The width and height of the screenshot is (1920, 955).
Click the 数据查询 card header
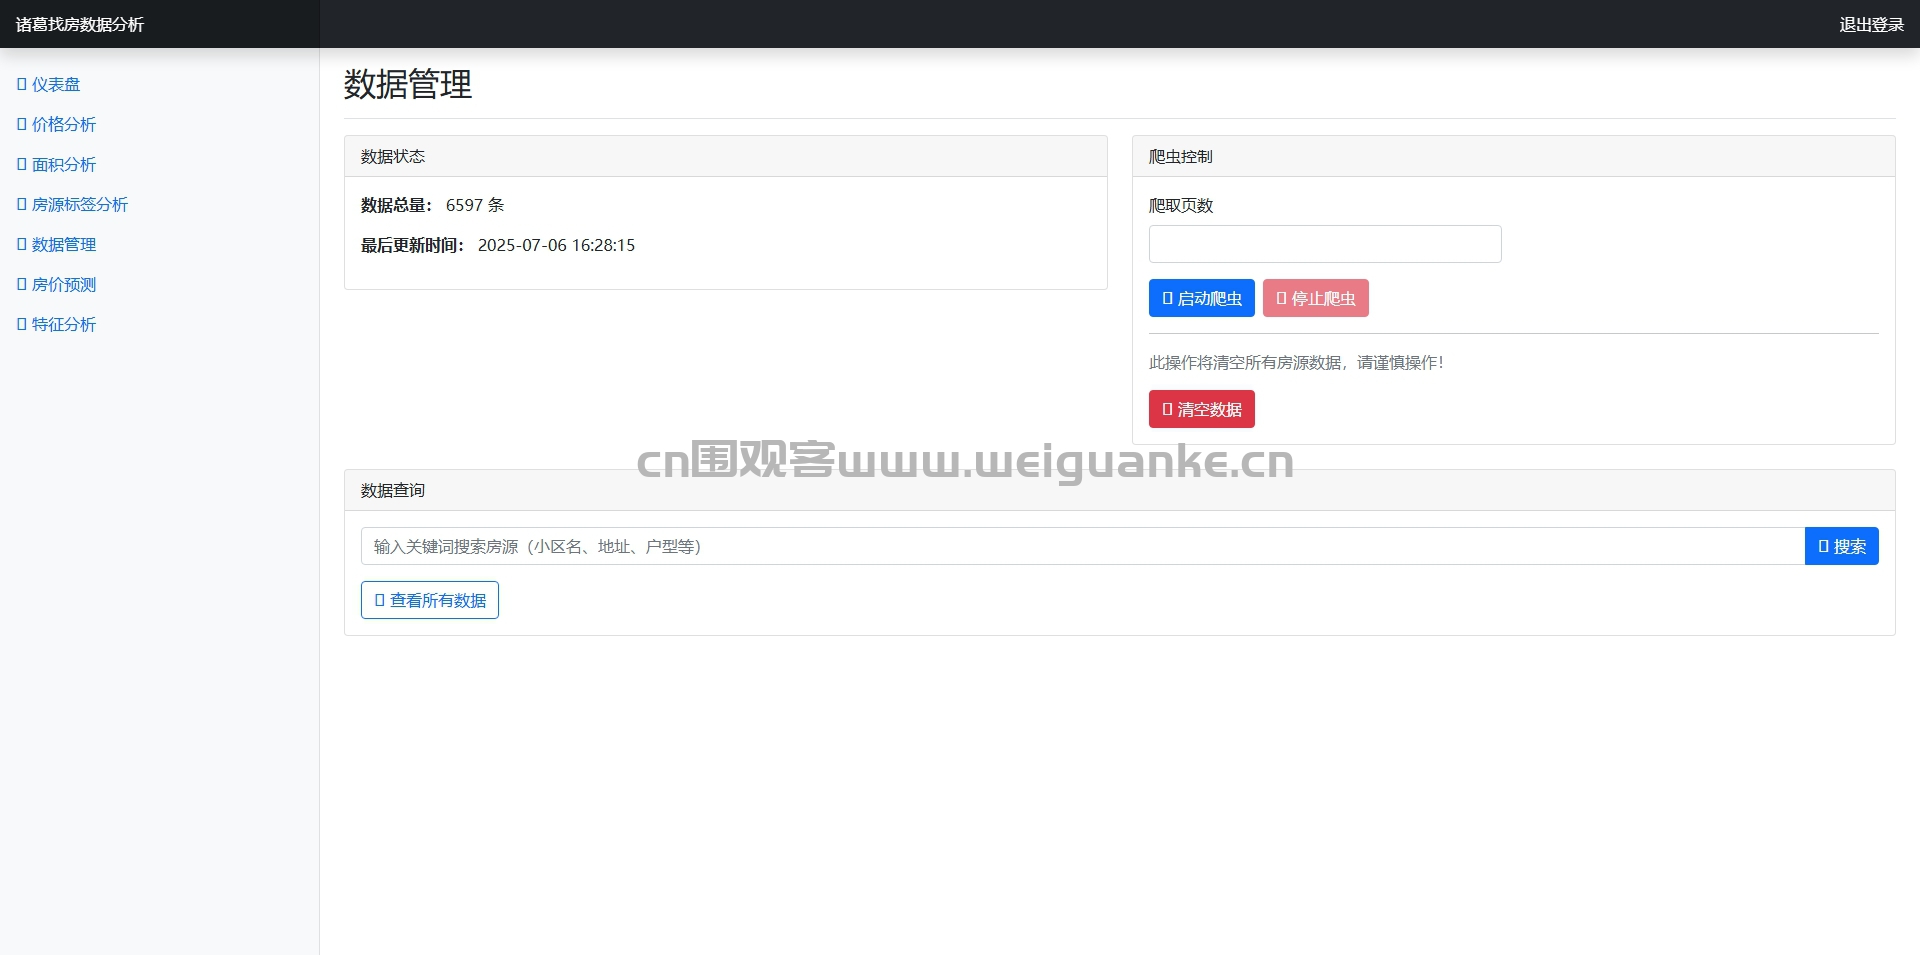tap(1119, 490)
